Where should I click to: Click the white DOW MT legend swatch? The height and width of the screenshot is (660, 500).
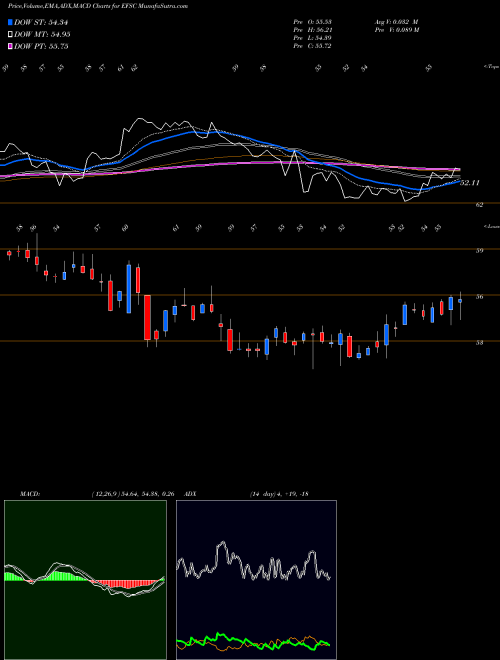click(x=10, y=35)
